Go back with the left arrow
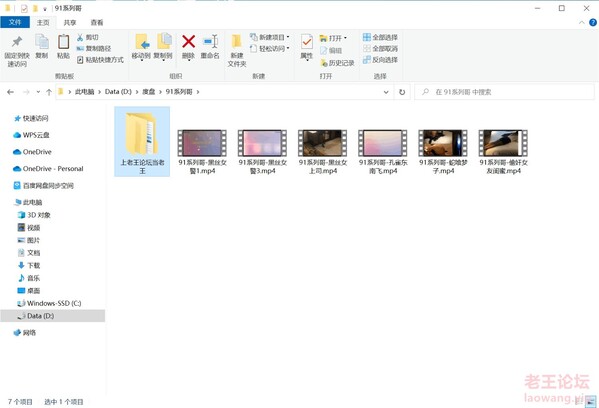The image size is (599, 408). [10, 92]
